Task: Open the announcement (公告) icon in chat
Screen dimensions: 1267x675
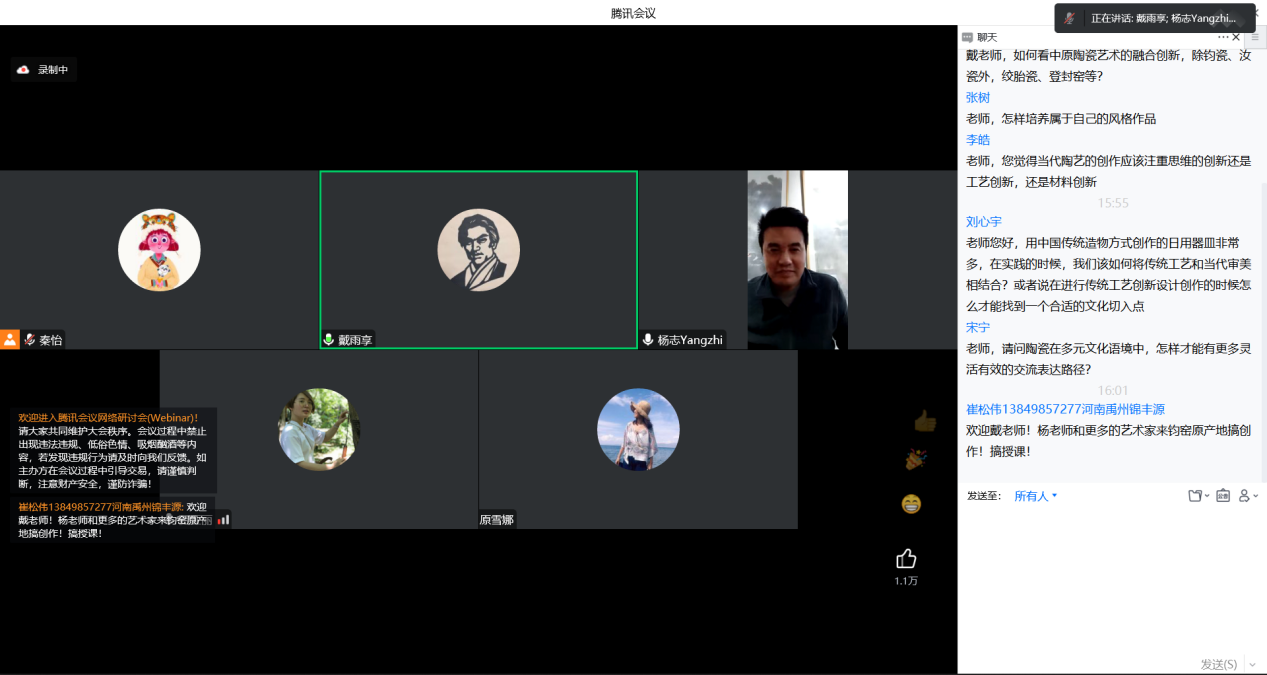Action: pos(1222,496)
